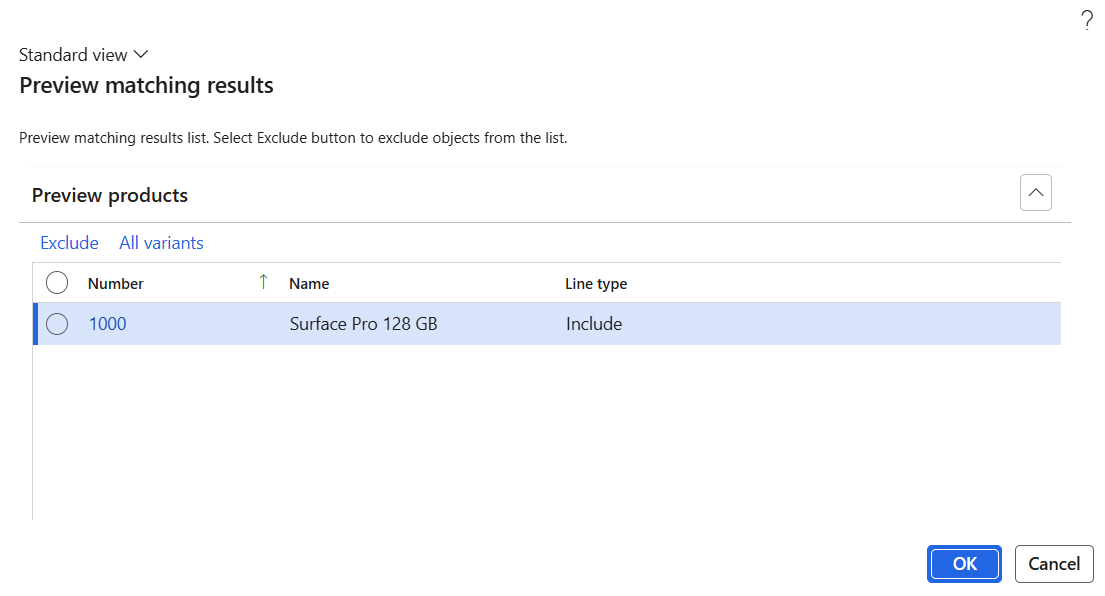1105x596 pixels.
Task: Click the Preview products section title
Action: 110,195
